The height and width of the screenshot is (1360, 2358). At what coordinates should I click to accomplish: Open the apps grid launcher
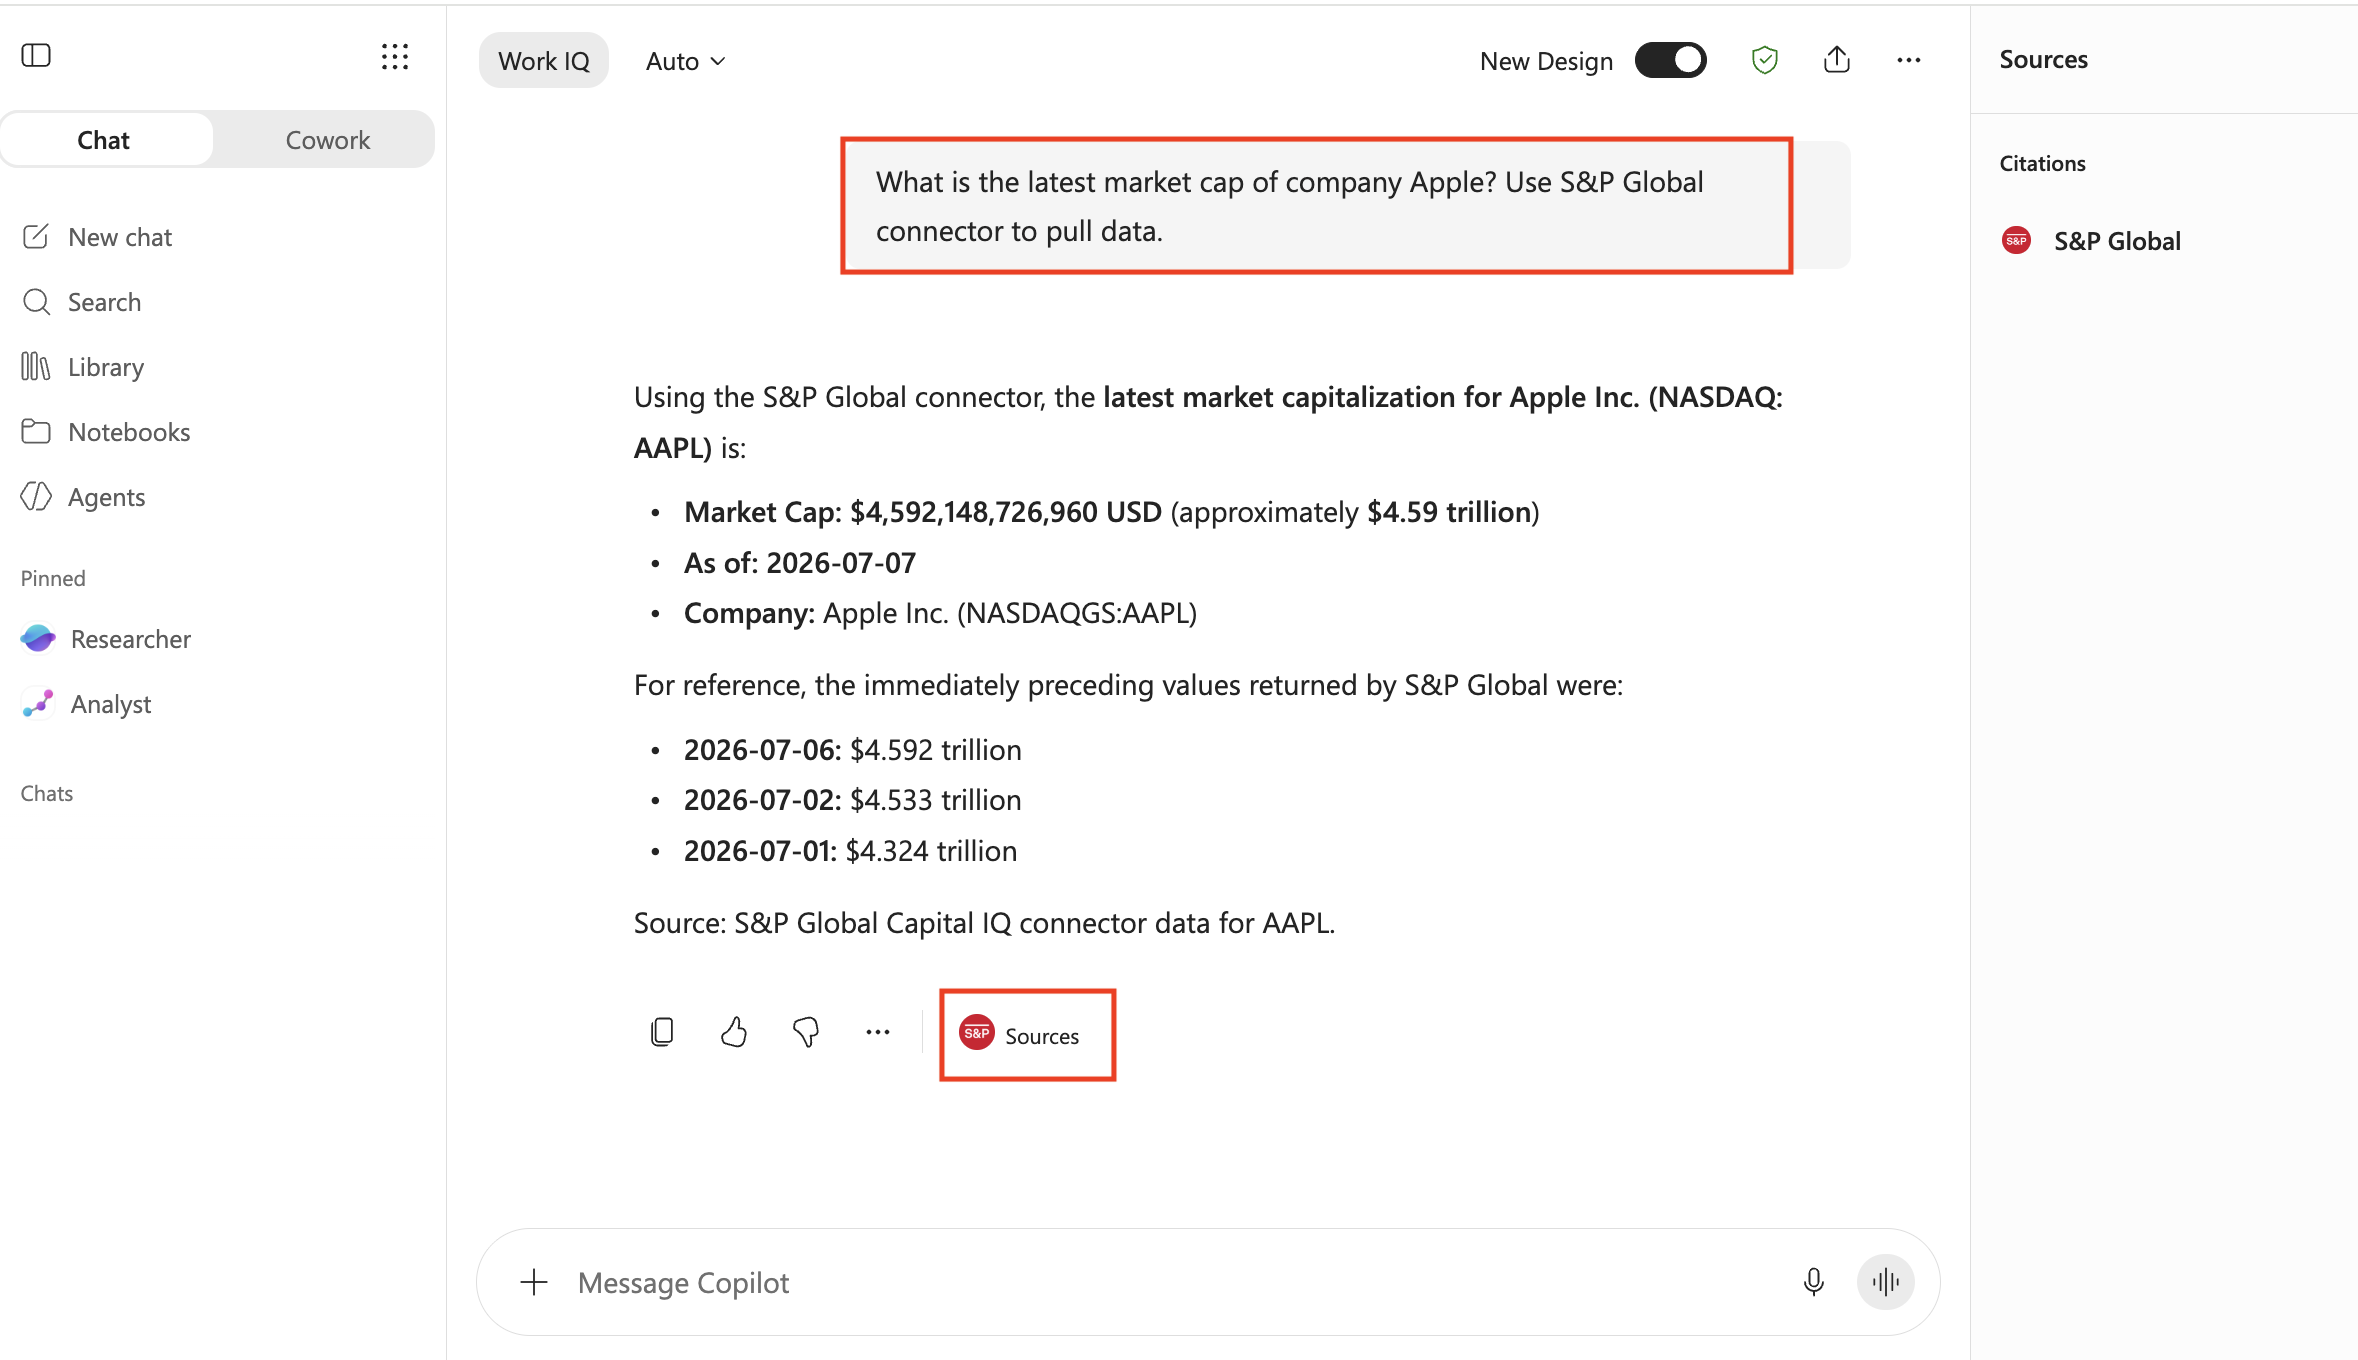coord(395,57)
